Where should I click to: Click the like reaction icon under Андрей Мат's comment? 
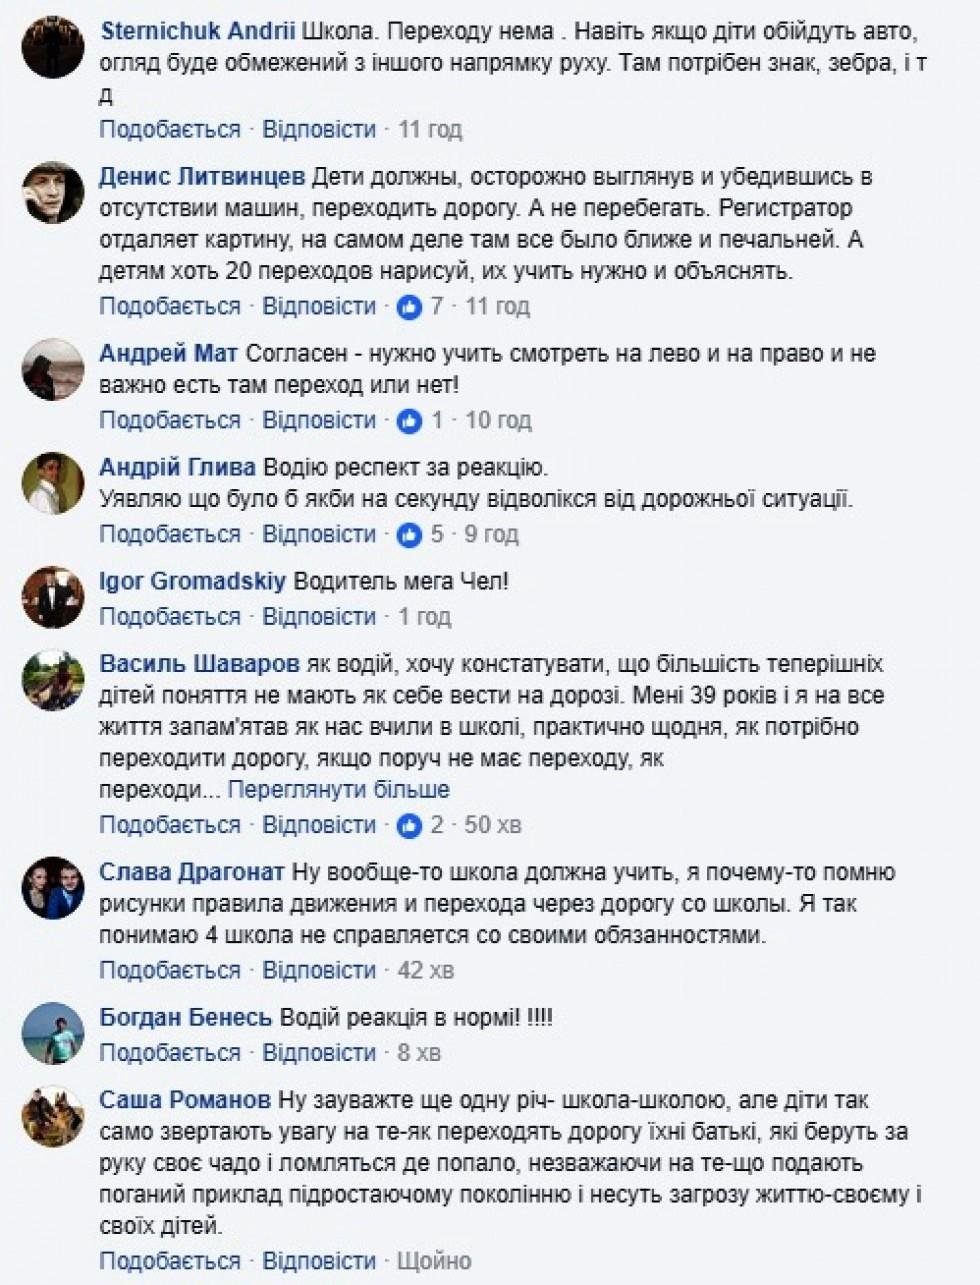(409, 421)
